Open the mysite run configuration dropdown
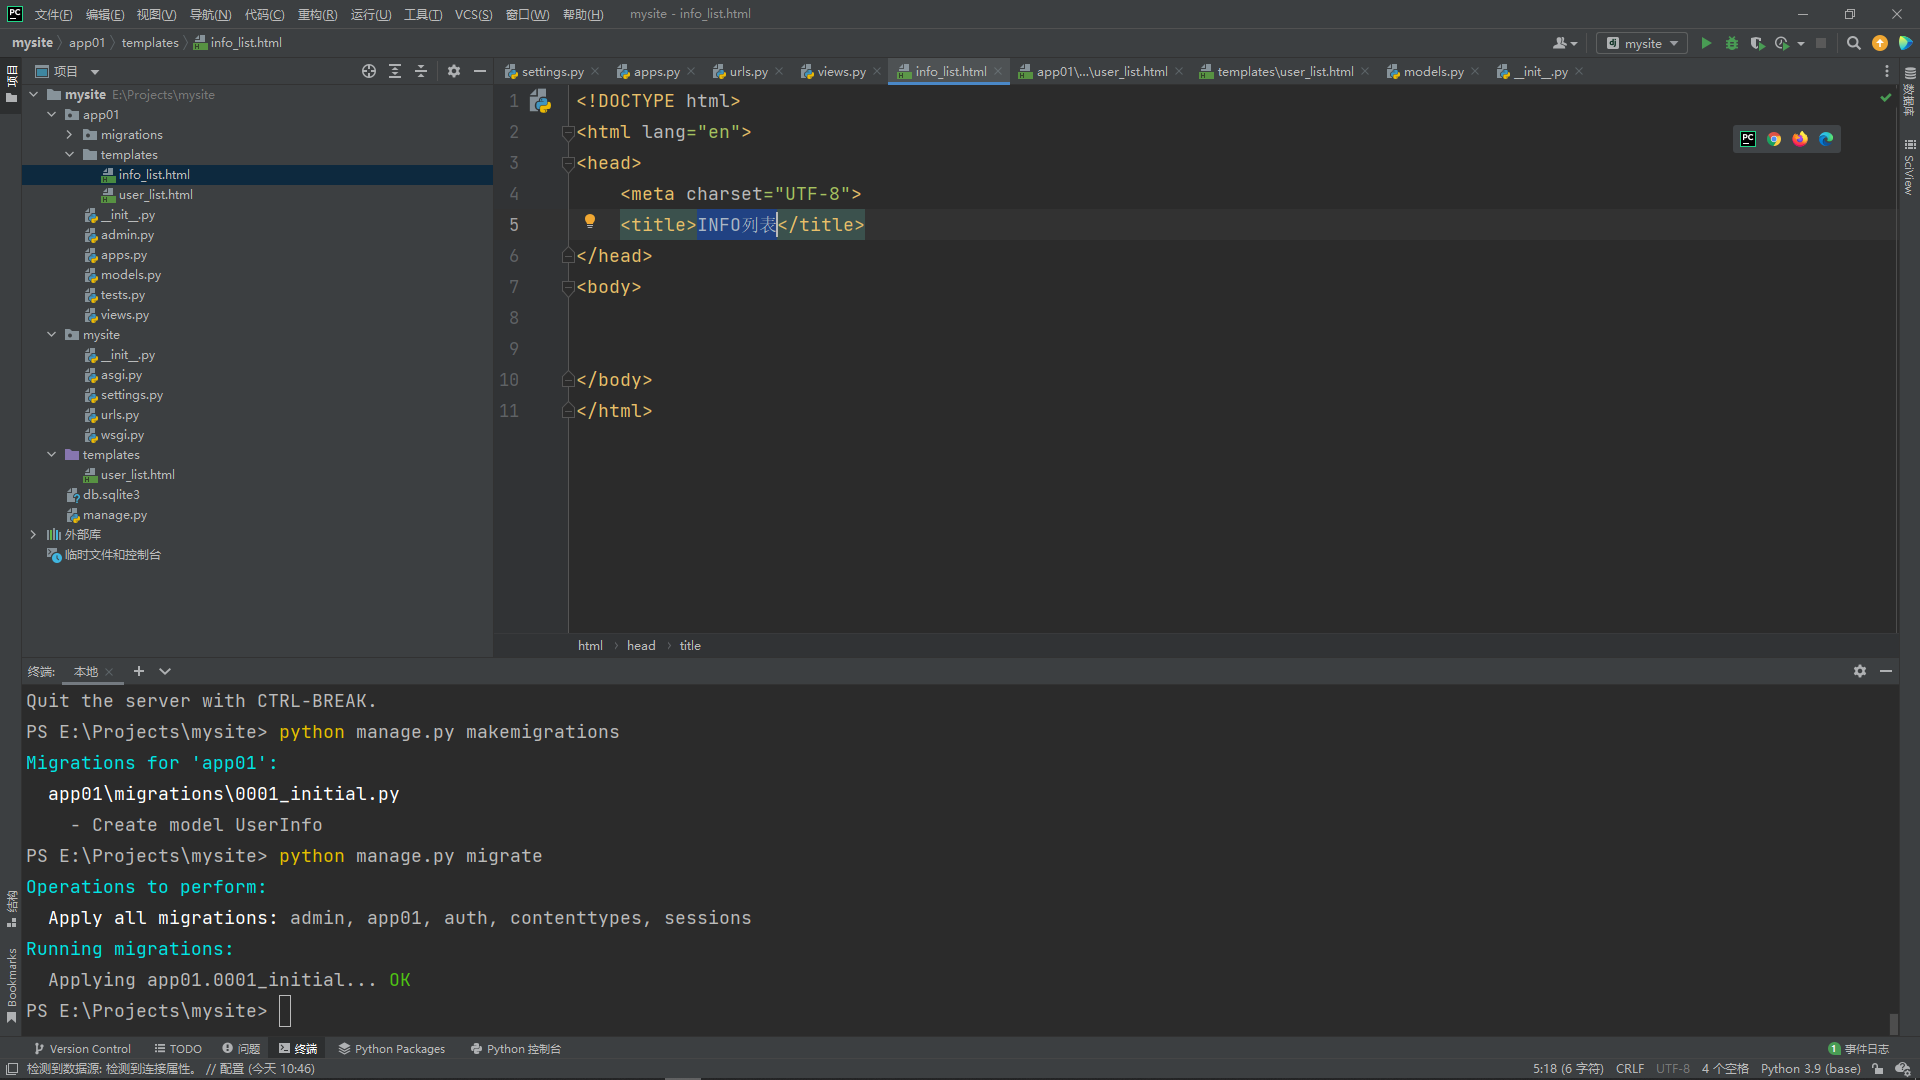This screenshot has width=1920, height=1080. 1642,43
